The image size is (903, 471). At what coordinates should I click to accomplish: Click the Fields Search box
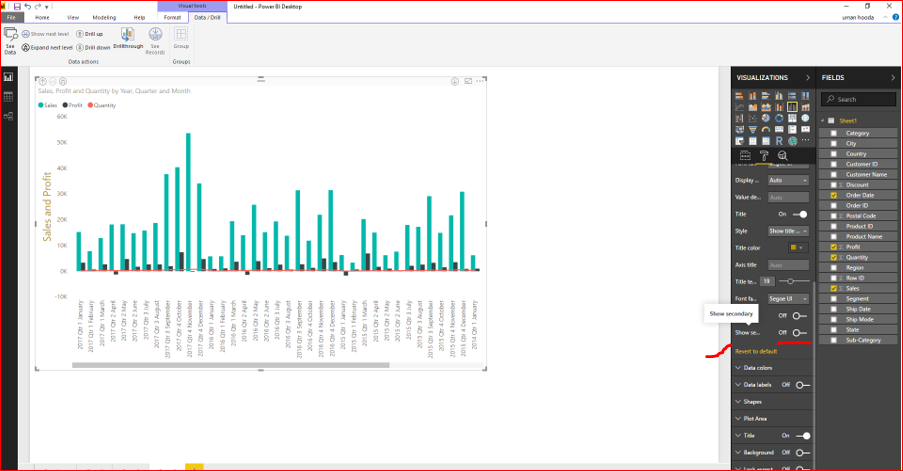859,99
